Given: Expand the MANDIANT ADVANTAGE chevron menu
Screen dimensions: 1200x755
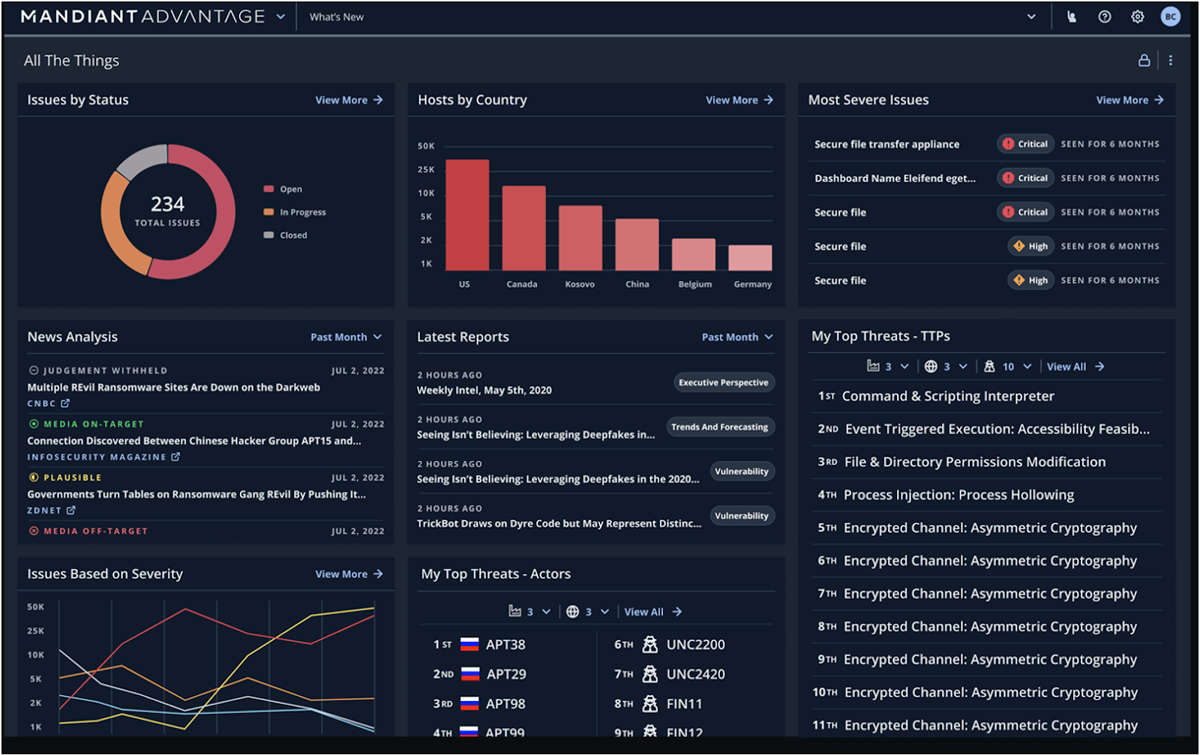Looking at the screenshot, I should tap(279, 16).
